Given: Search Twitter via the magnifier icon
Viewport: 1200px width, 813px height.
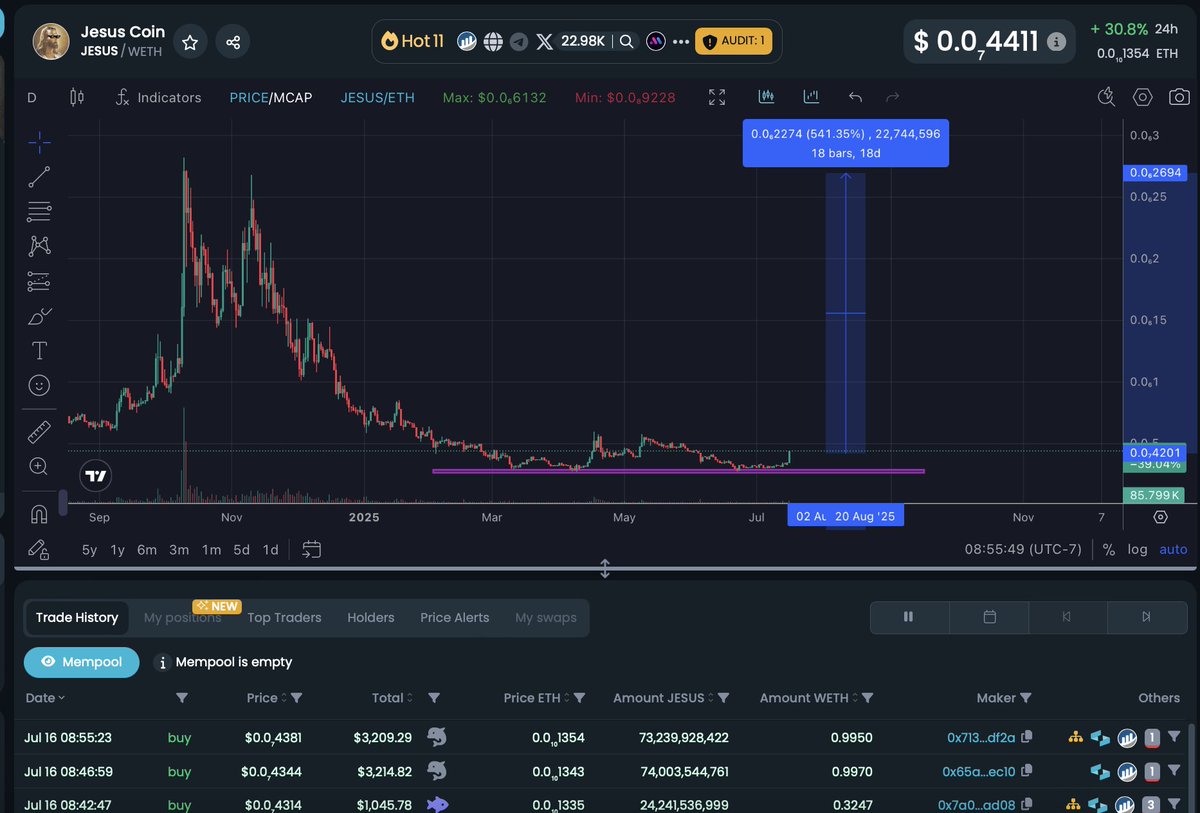Looking at the screenshot, I should click(x=626, y=41).
